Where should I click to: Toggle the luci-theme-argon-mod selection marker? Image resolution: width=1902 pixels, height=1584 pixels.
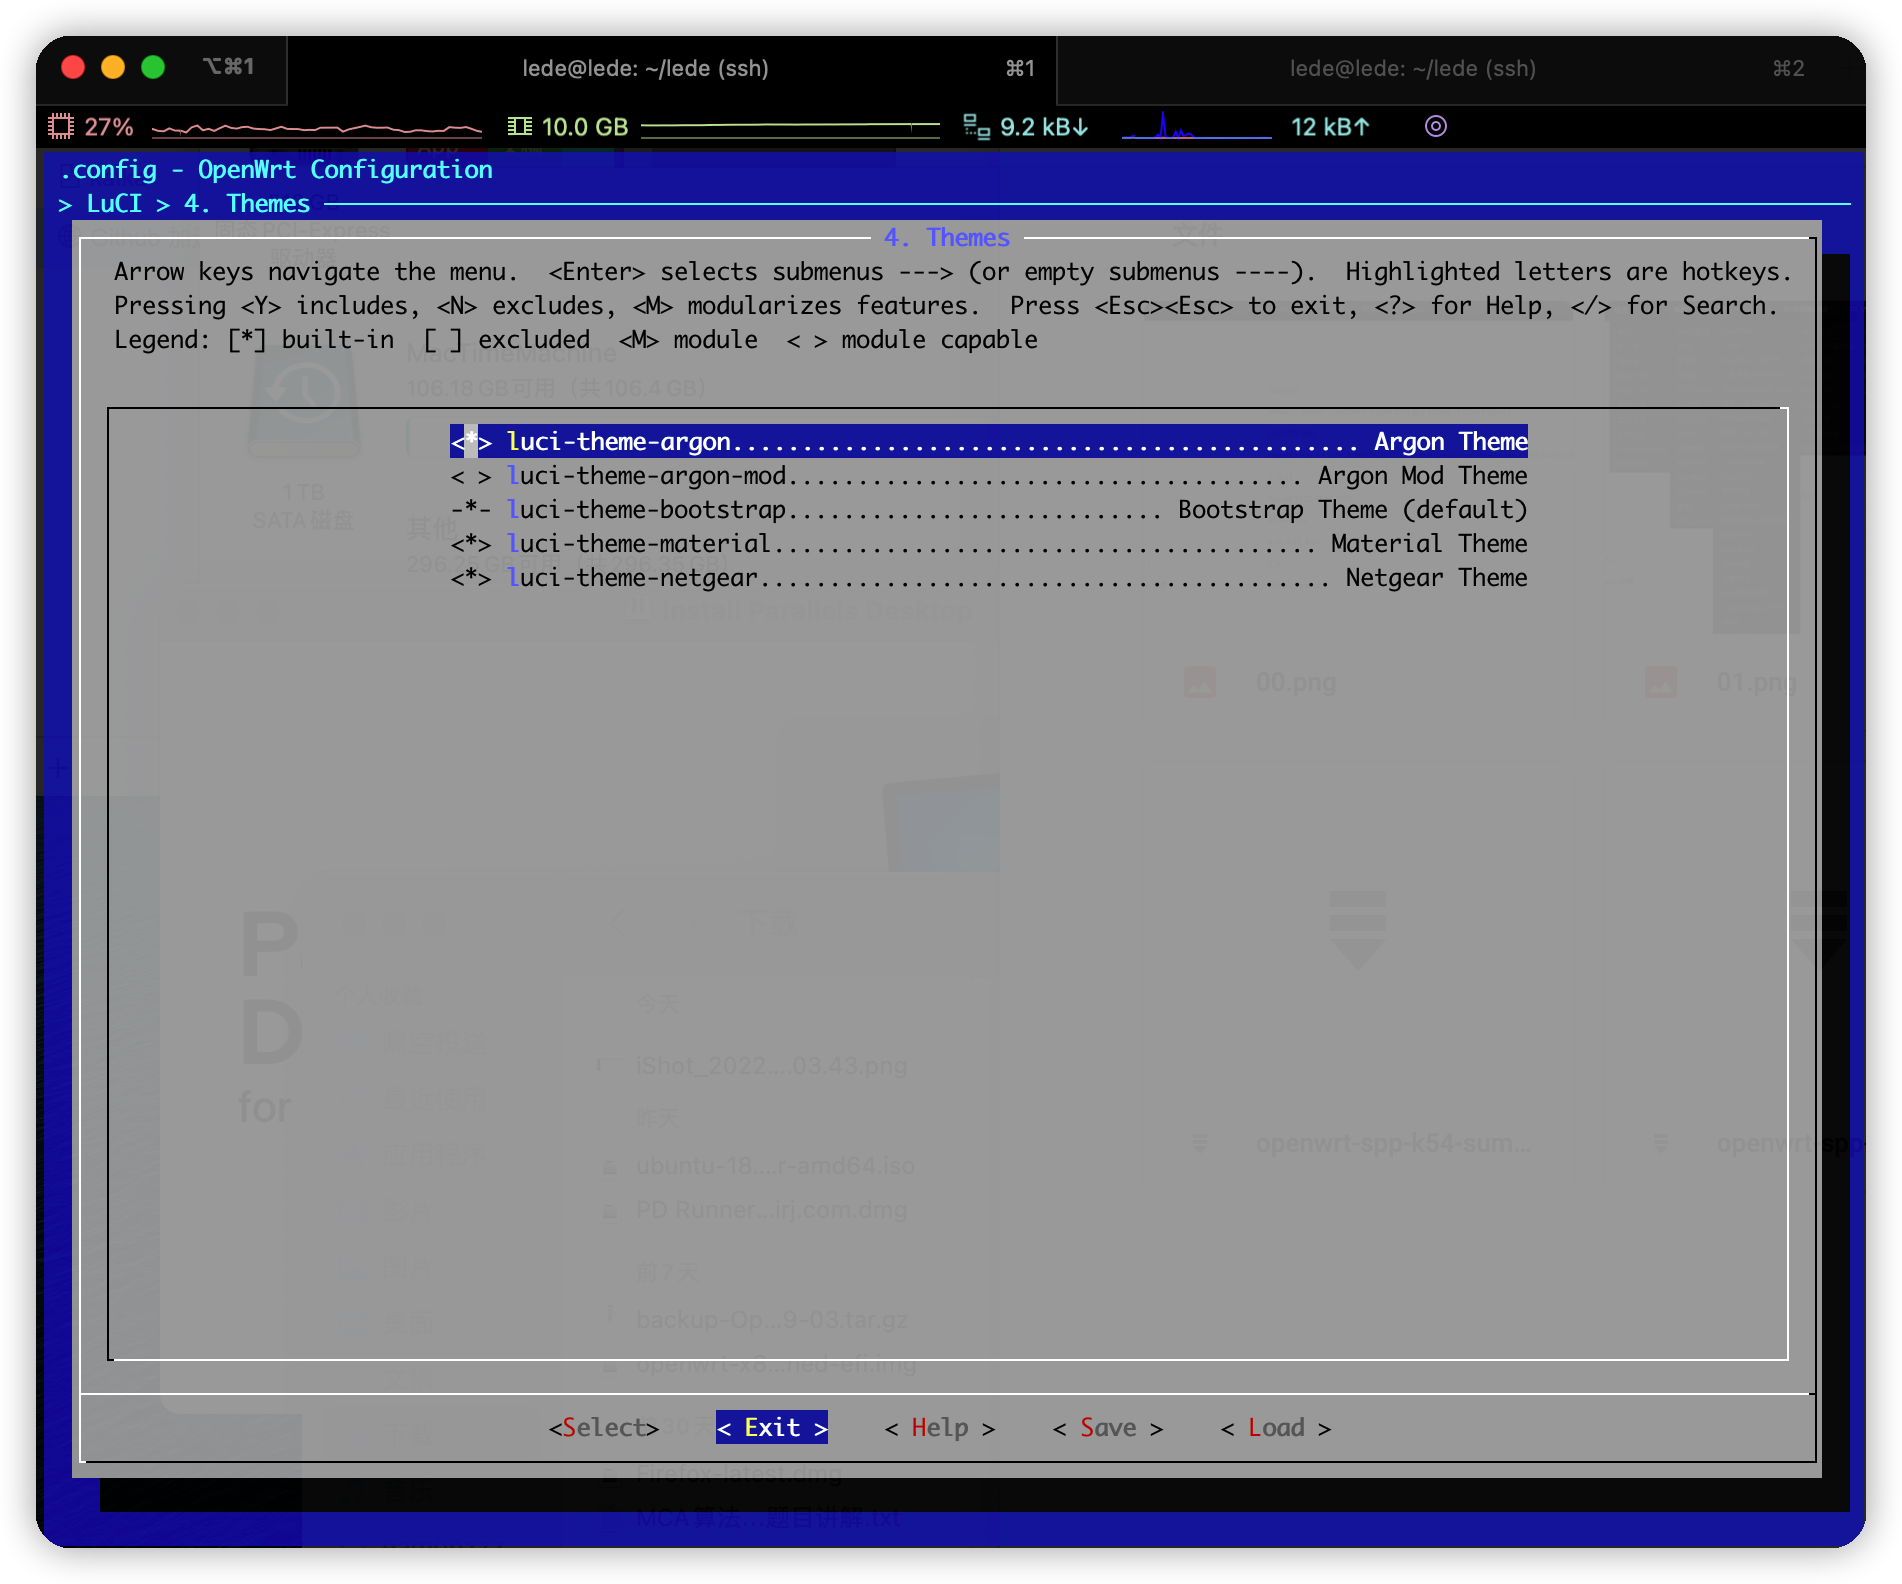tap(470, 475)
